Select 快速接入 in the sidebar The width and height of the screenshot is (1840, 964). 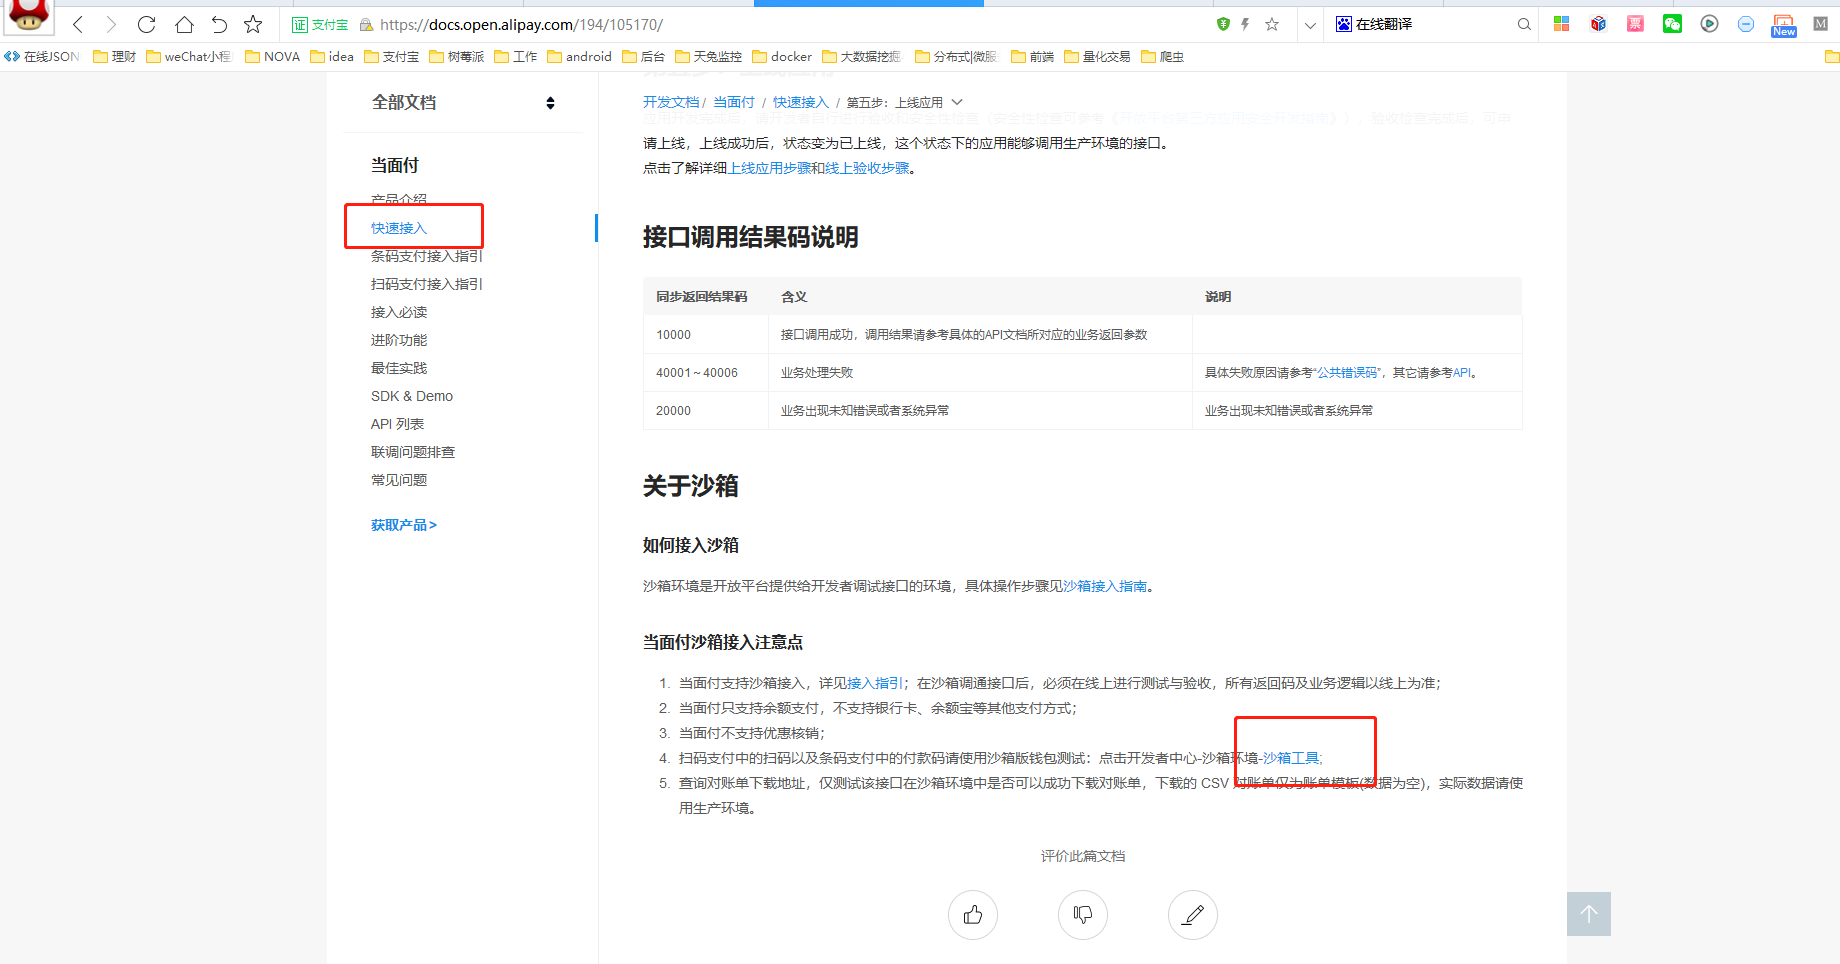point(399,228)
